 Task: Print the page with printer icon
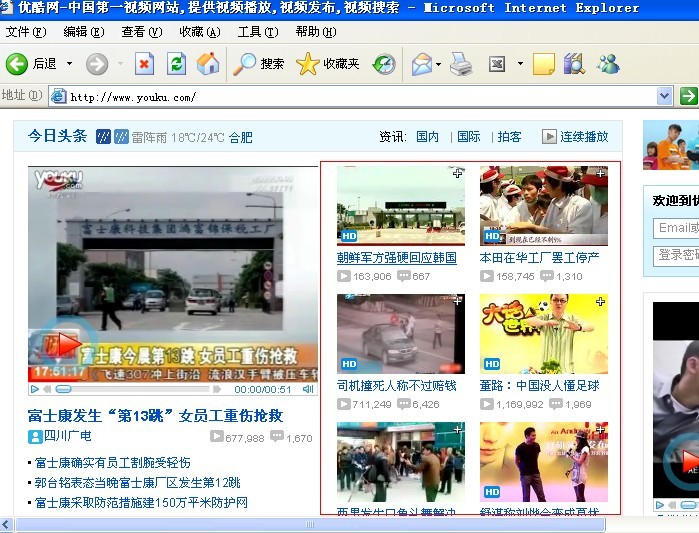tap(461, 64)
